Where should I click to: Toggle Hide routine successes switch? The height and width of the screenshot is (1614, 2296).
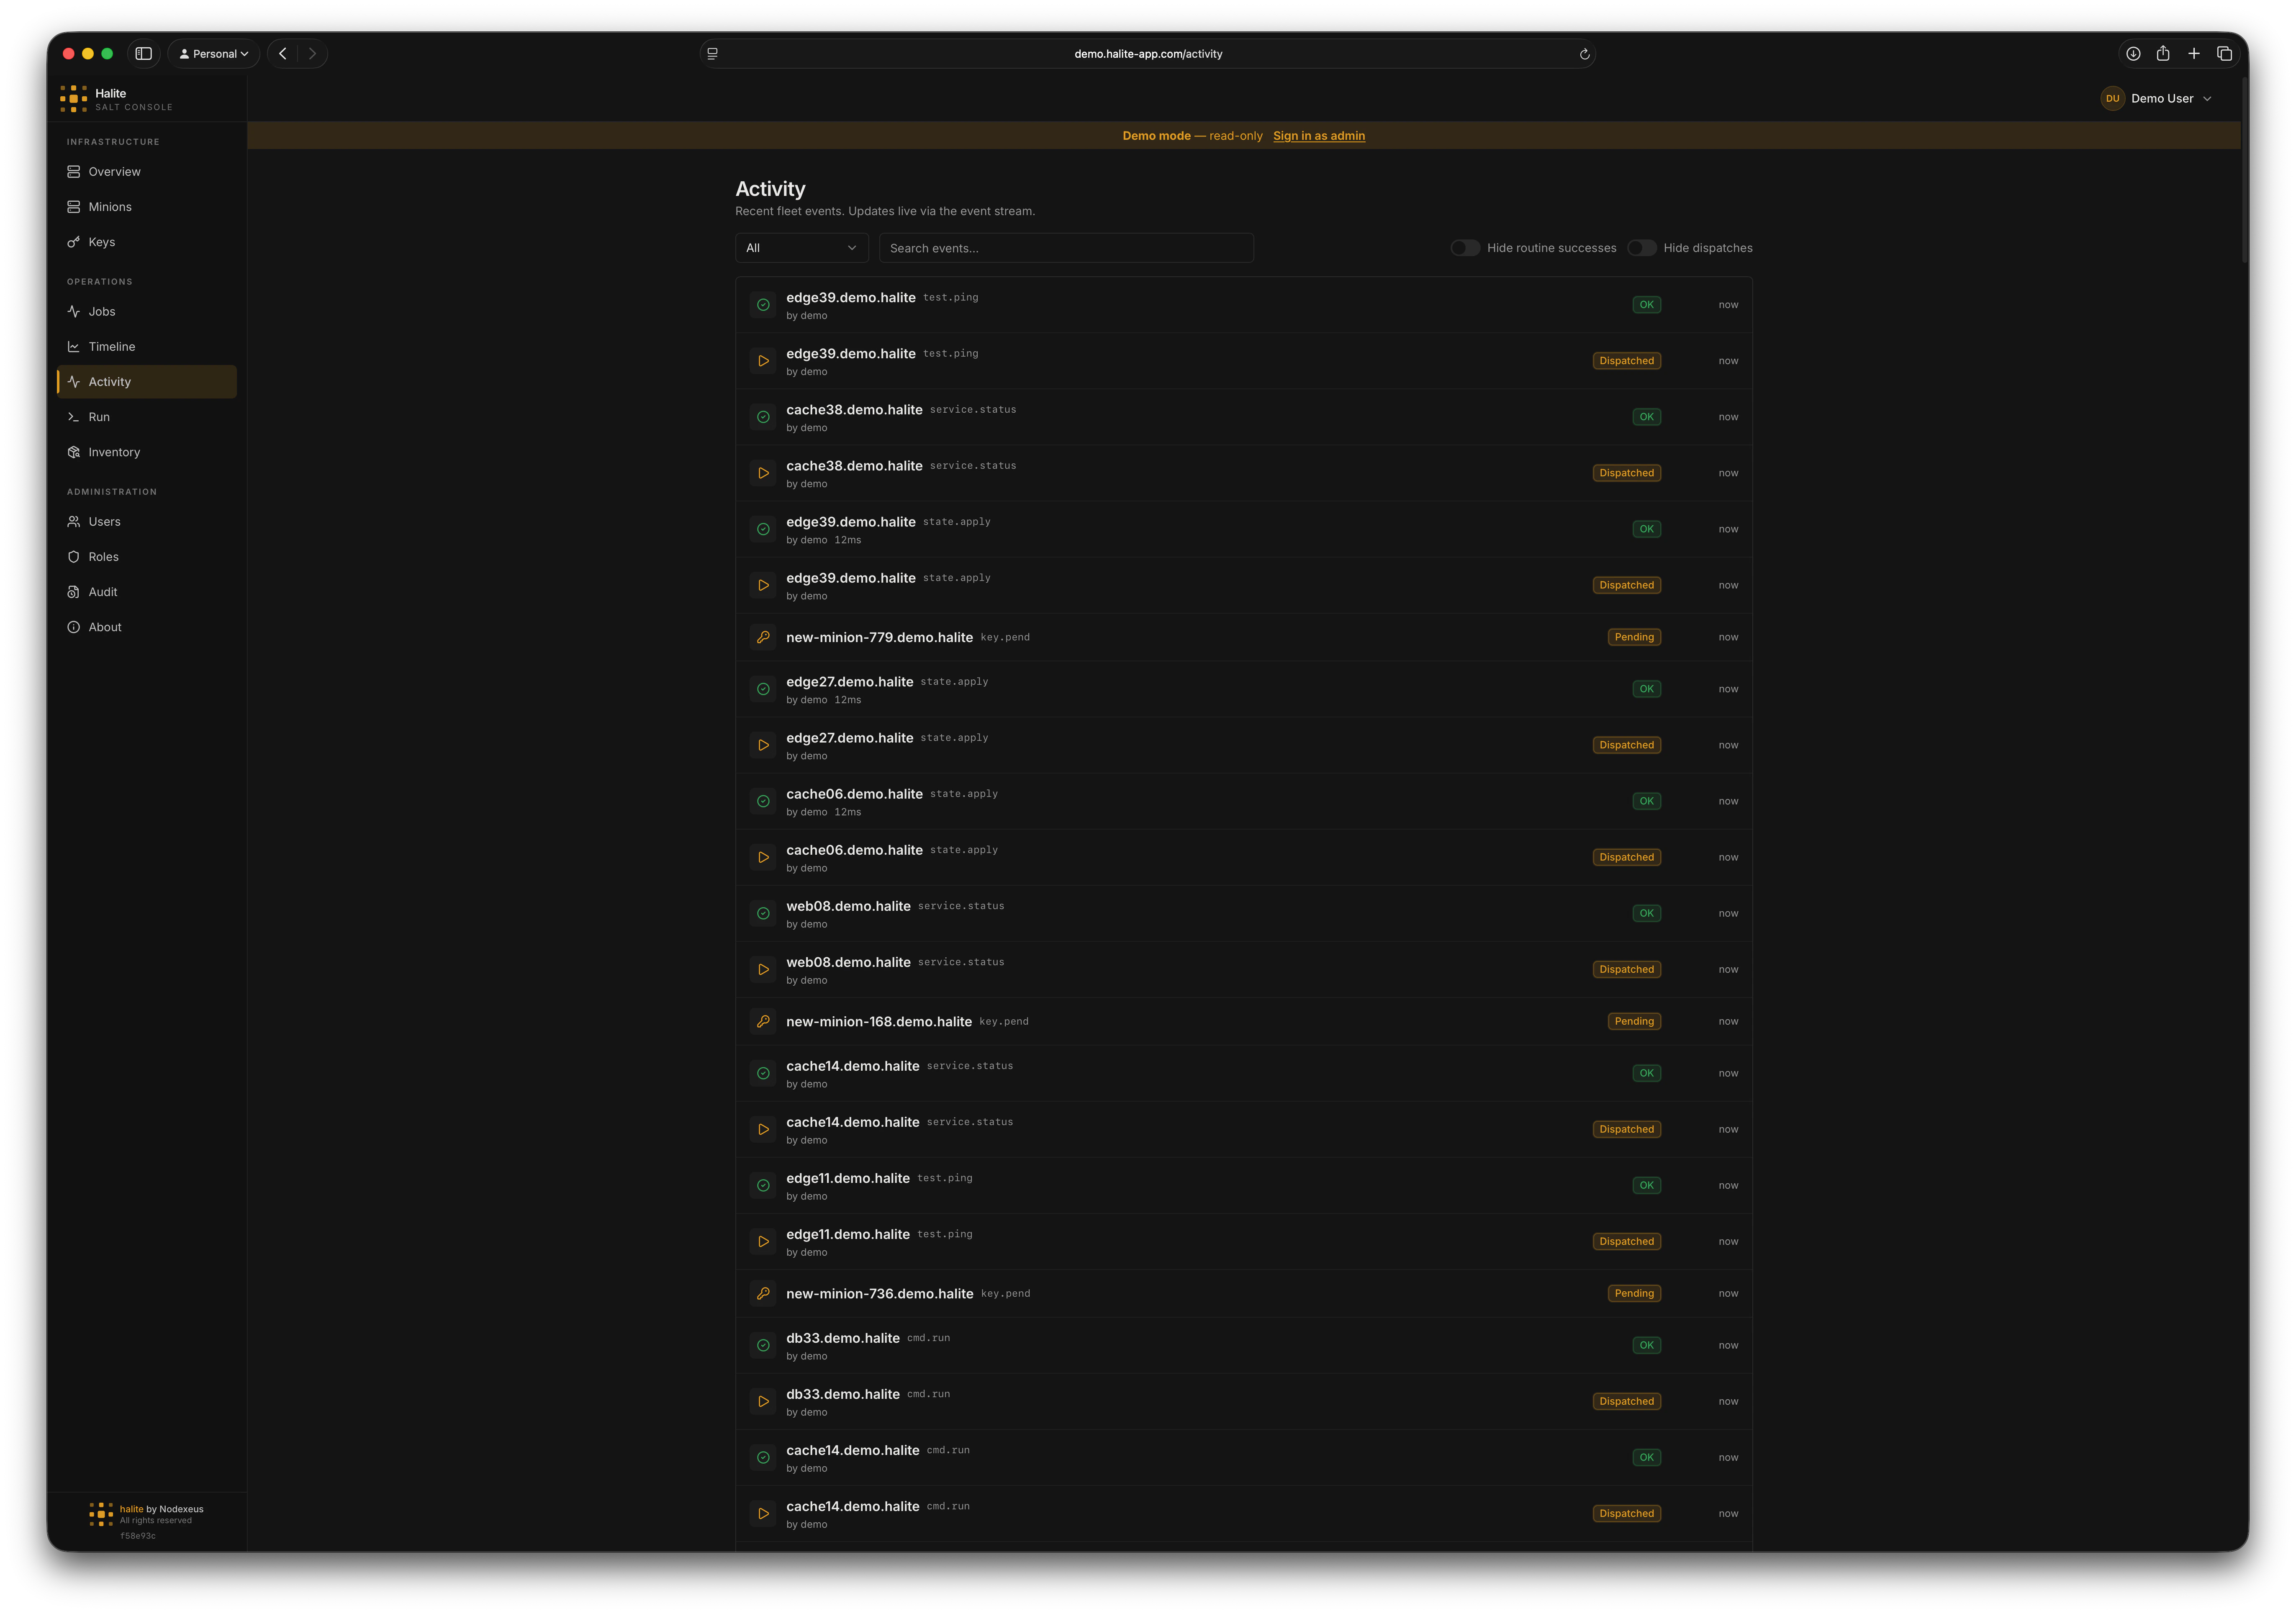point(1465,248)
